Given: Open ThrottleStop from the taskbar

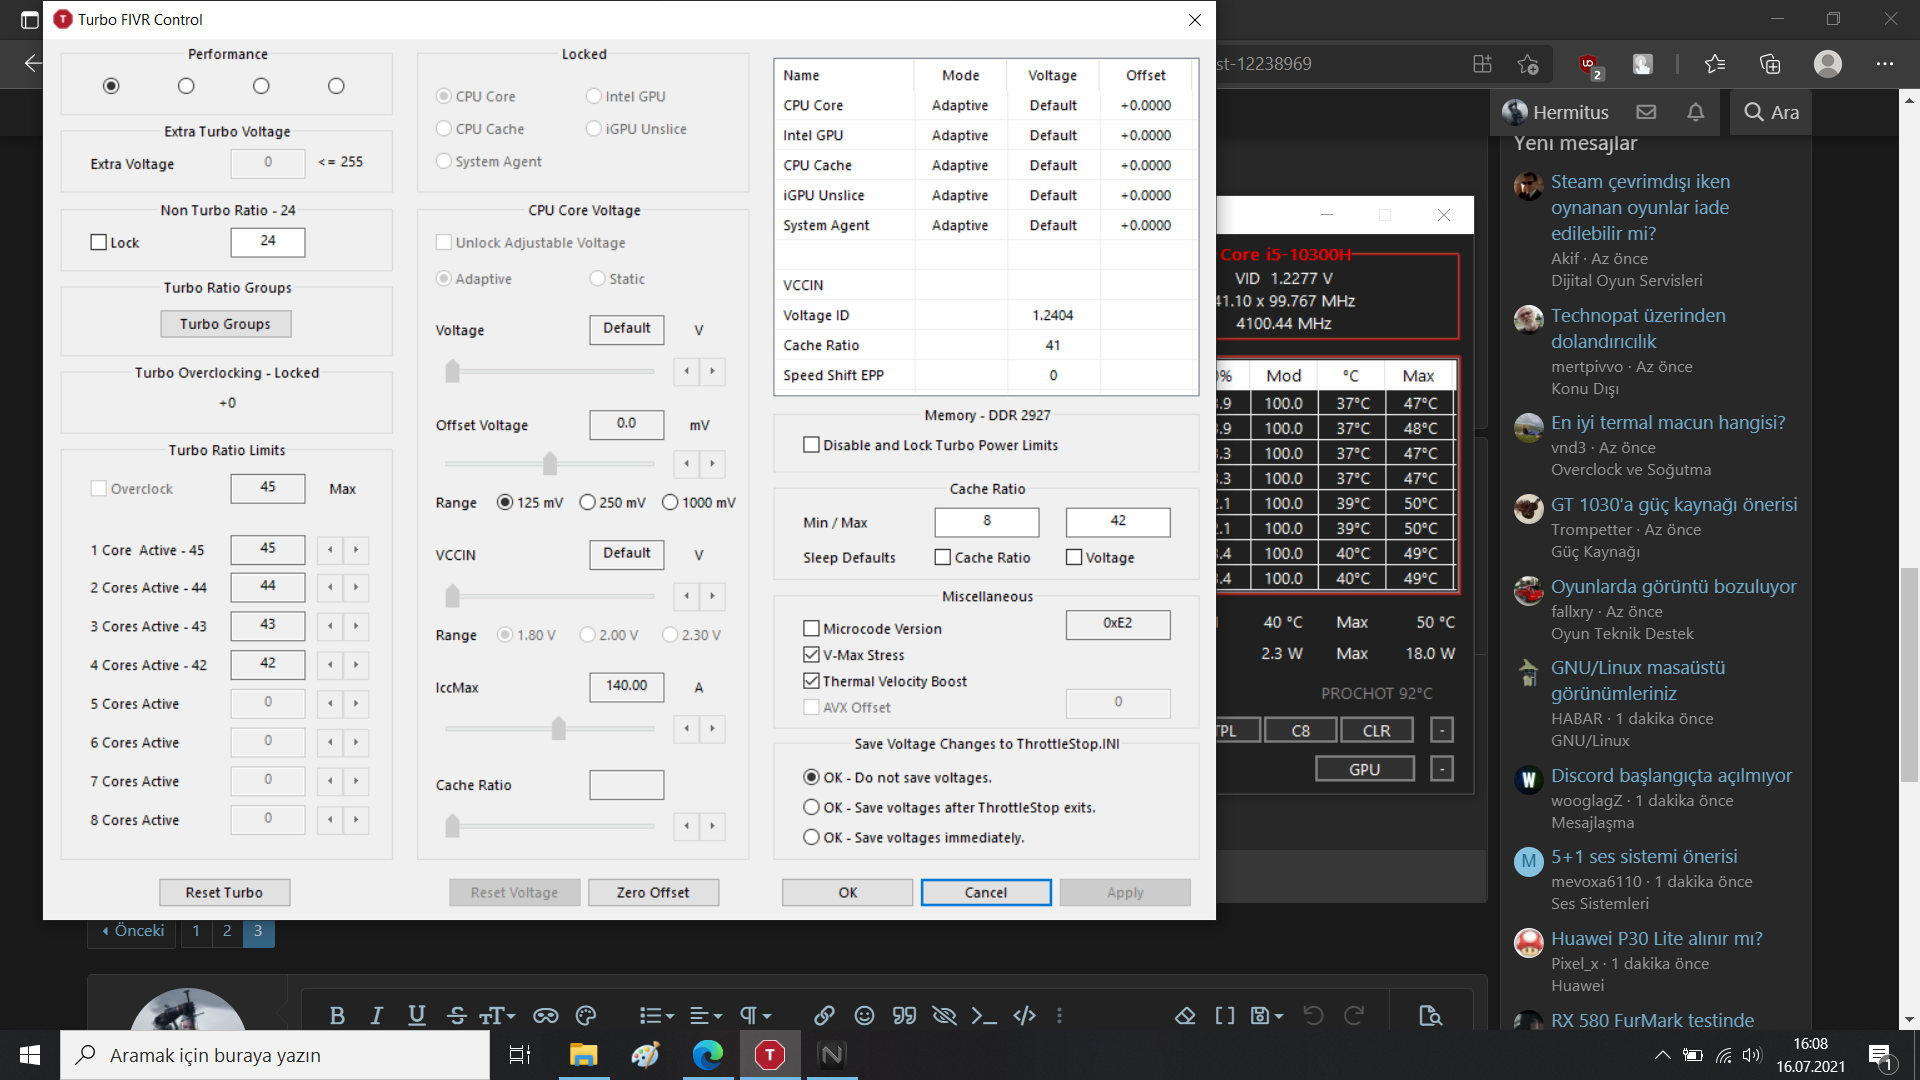Looking at the screenshot, I should tap(769, 1055).
